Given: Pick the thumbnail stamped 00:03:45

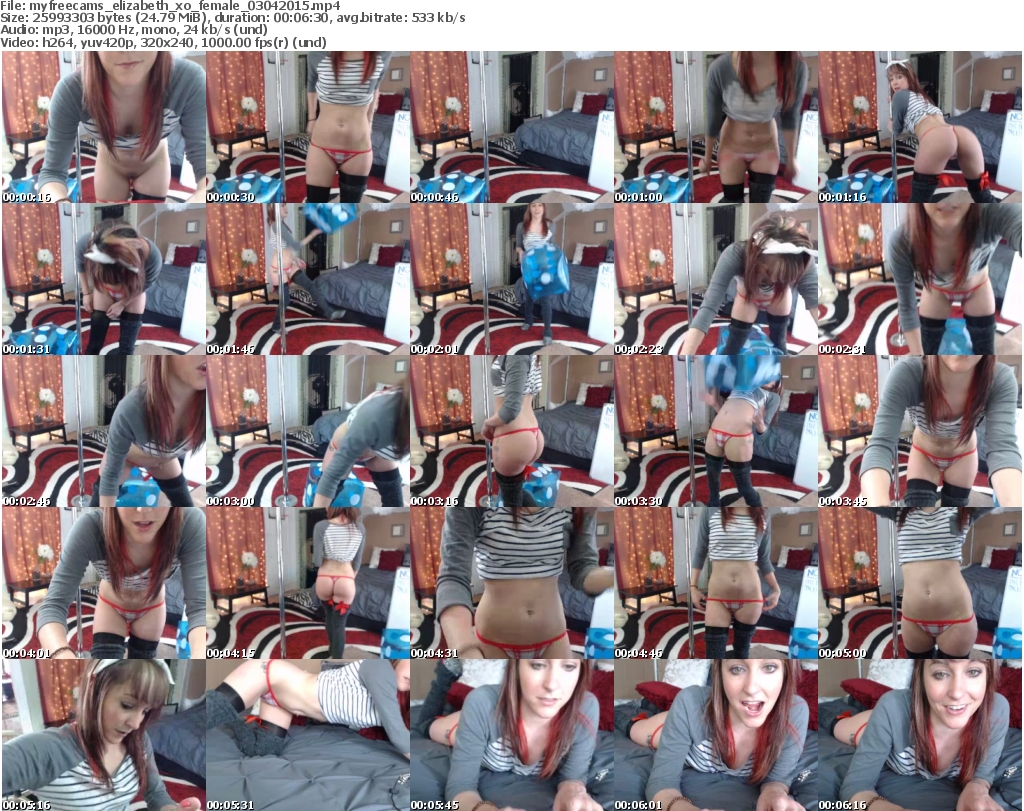Looking at the screenshot, I should 920,431.
